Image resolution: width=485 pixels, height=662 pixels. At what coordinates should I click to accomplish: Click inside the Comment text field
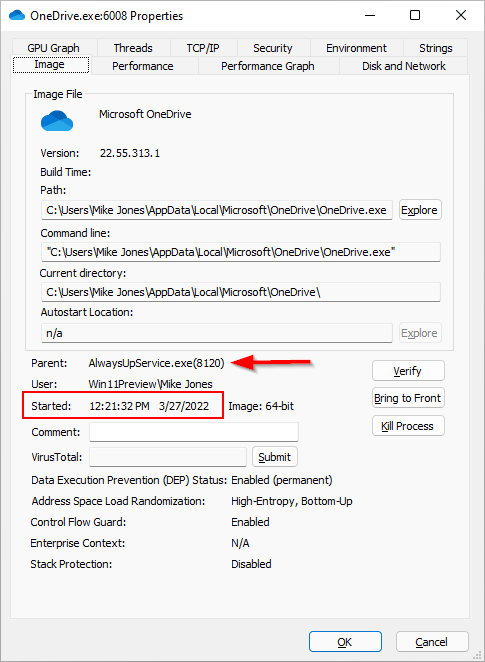[194, 432]
